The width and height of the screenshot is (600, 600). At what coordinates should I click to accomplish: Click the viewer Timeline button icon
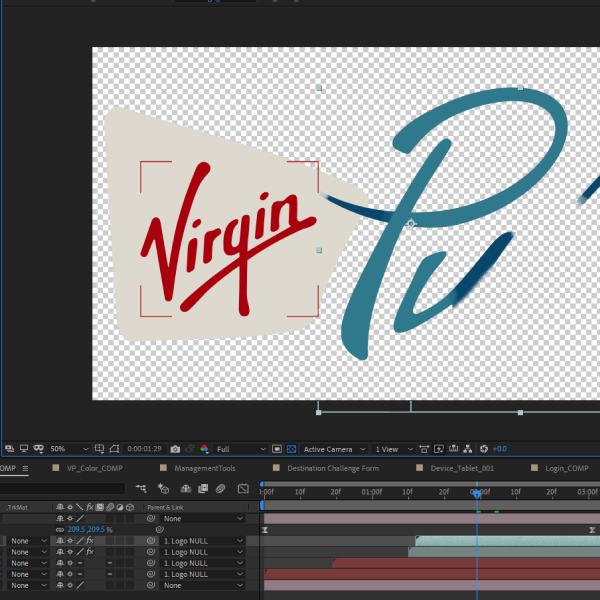(453, 449)
